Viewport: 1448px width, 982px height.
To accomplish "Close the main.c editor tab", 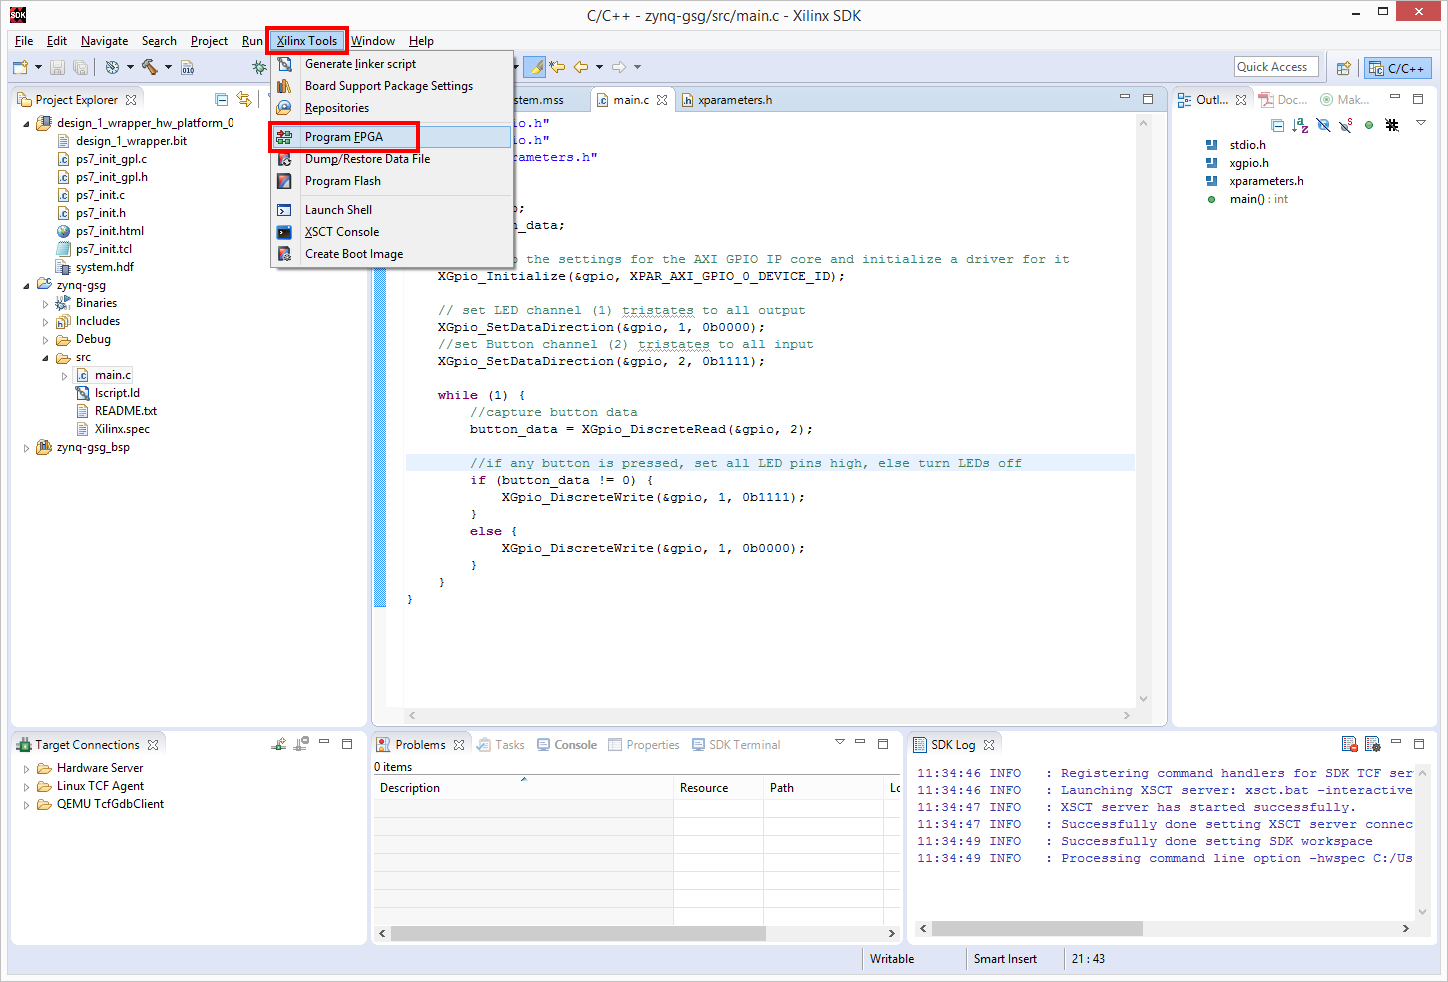I will [662, 100].
